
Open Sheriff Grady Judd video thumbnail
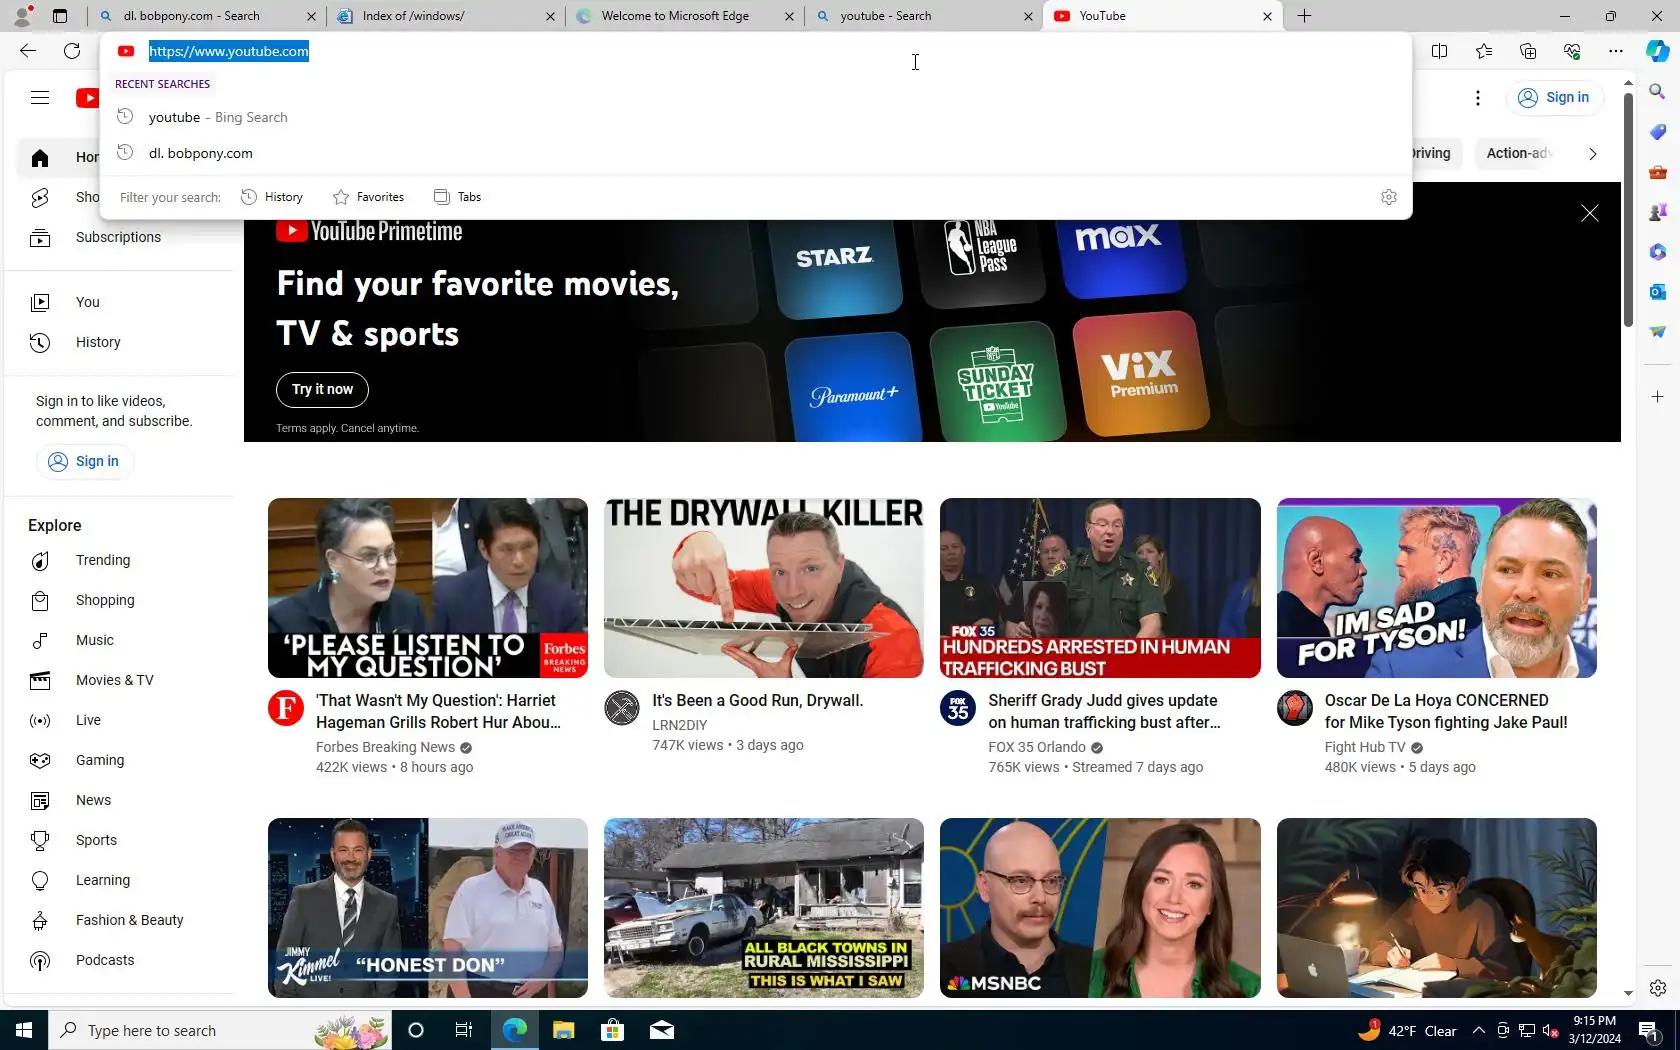[1100, 588]
